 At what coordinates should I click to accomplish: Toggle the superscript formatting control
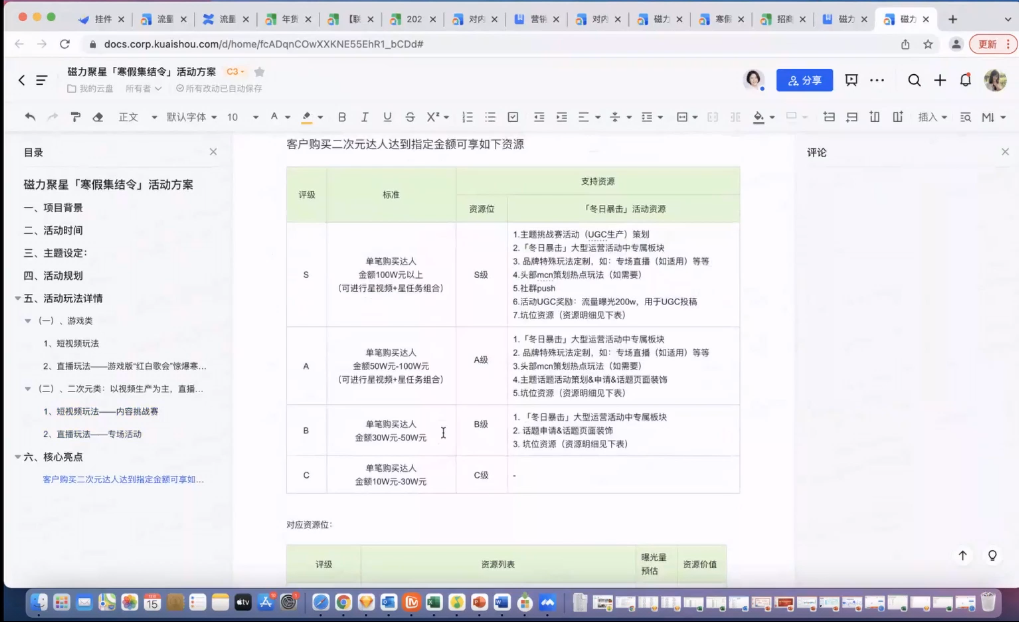point(433,116)
